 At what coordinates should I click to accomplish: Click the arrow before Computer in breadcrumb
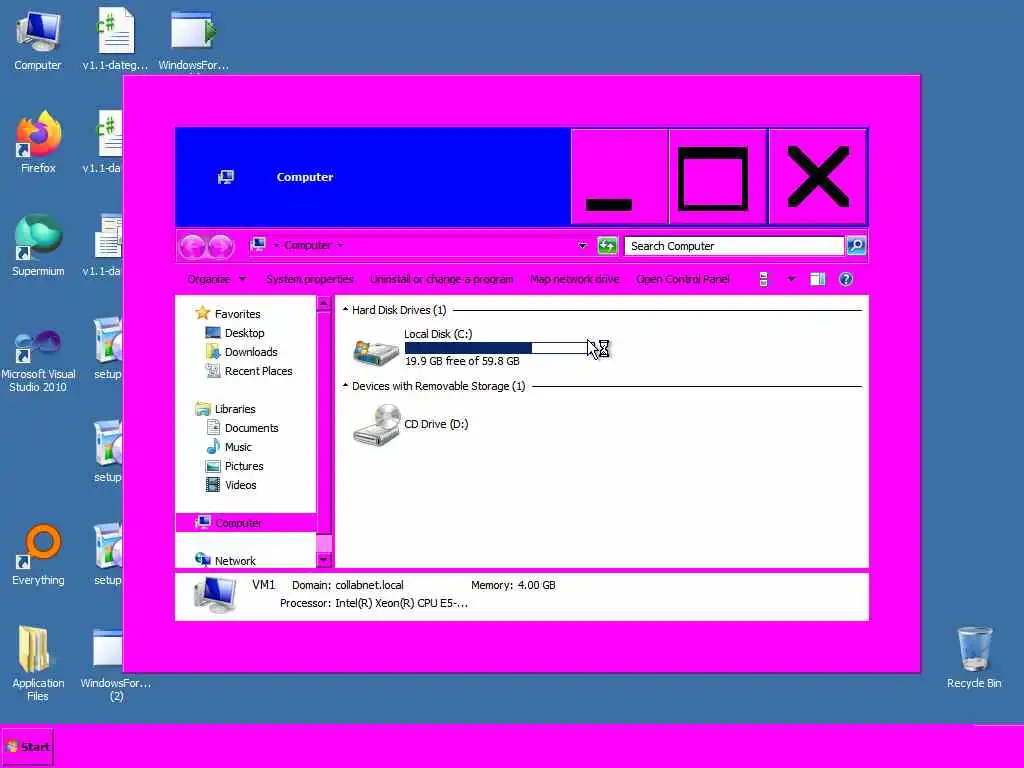coord(276,246)
